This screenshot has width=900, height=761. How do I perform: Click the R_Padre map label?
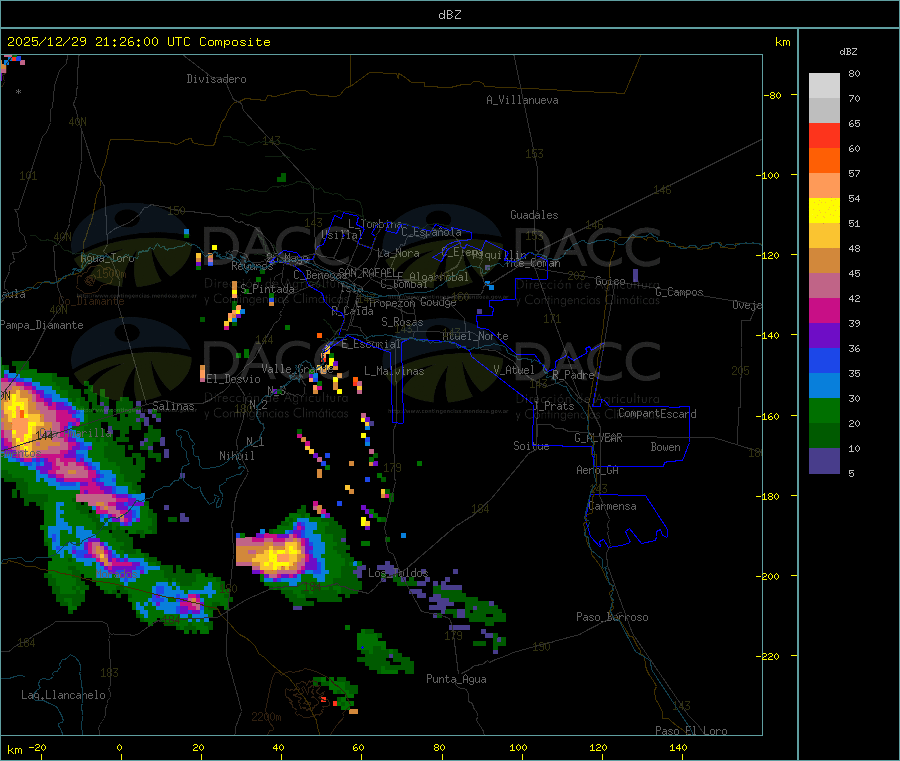[573, 375]
